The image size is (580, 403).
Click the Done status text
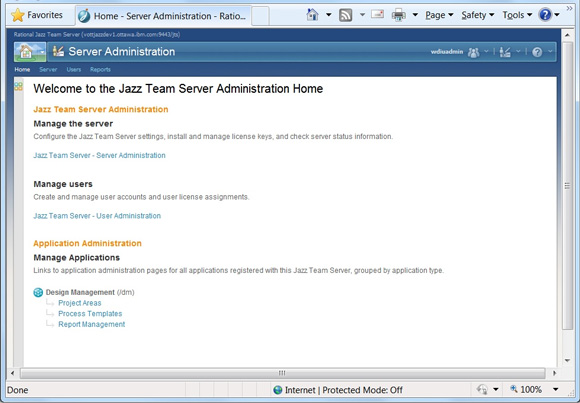17,390
